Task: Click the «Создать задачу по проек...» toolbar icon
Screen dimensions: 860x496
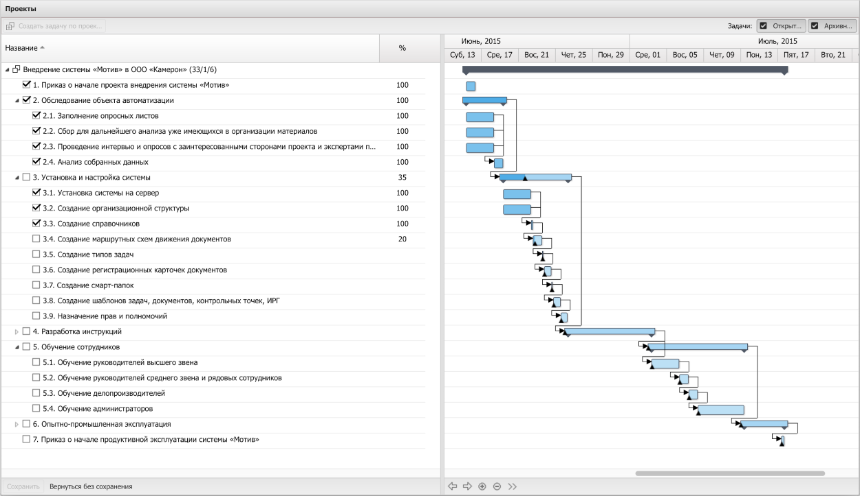Action: click(11, 25)
